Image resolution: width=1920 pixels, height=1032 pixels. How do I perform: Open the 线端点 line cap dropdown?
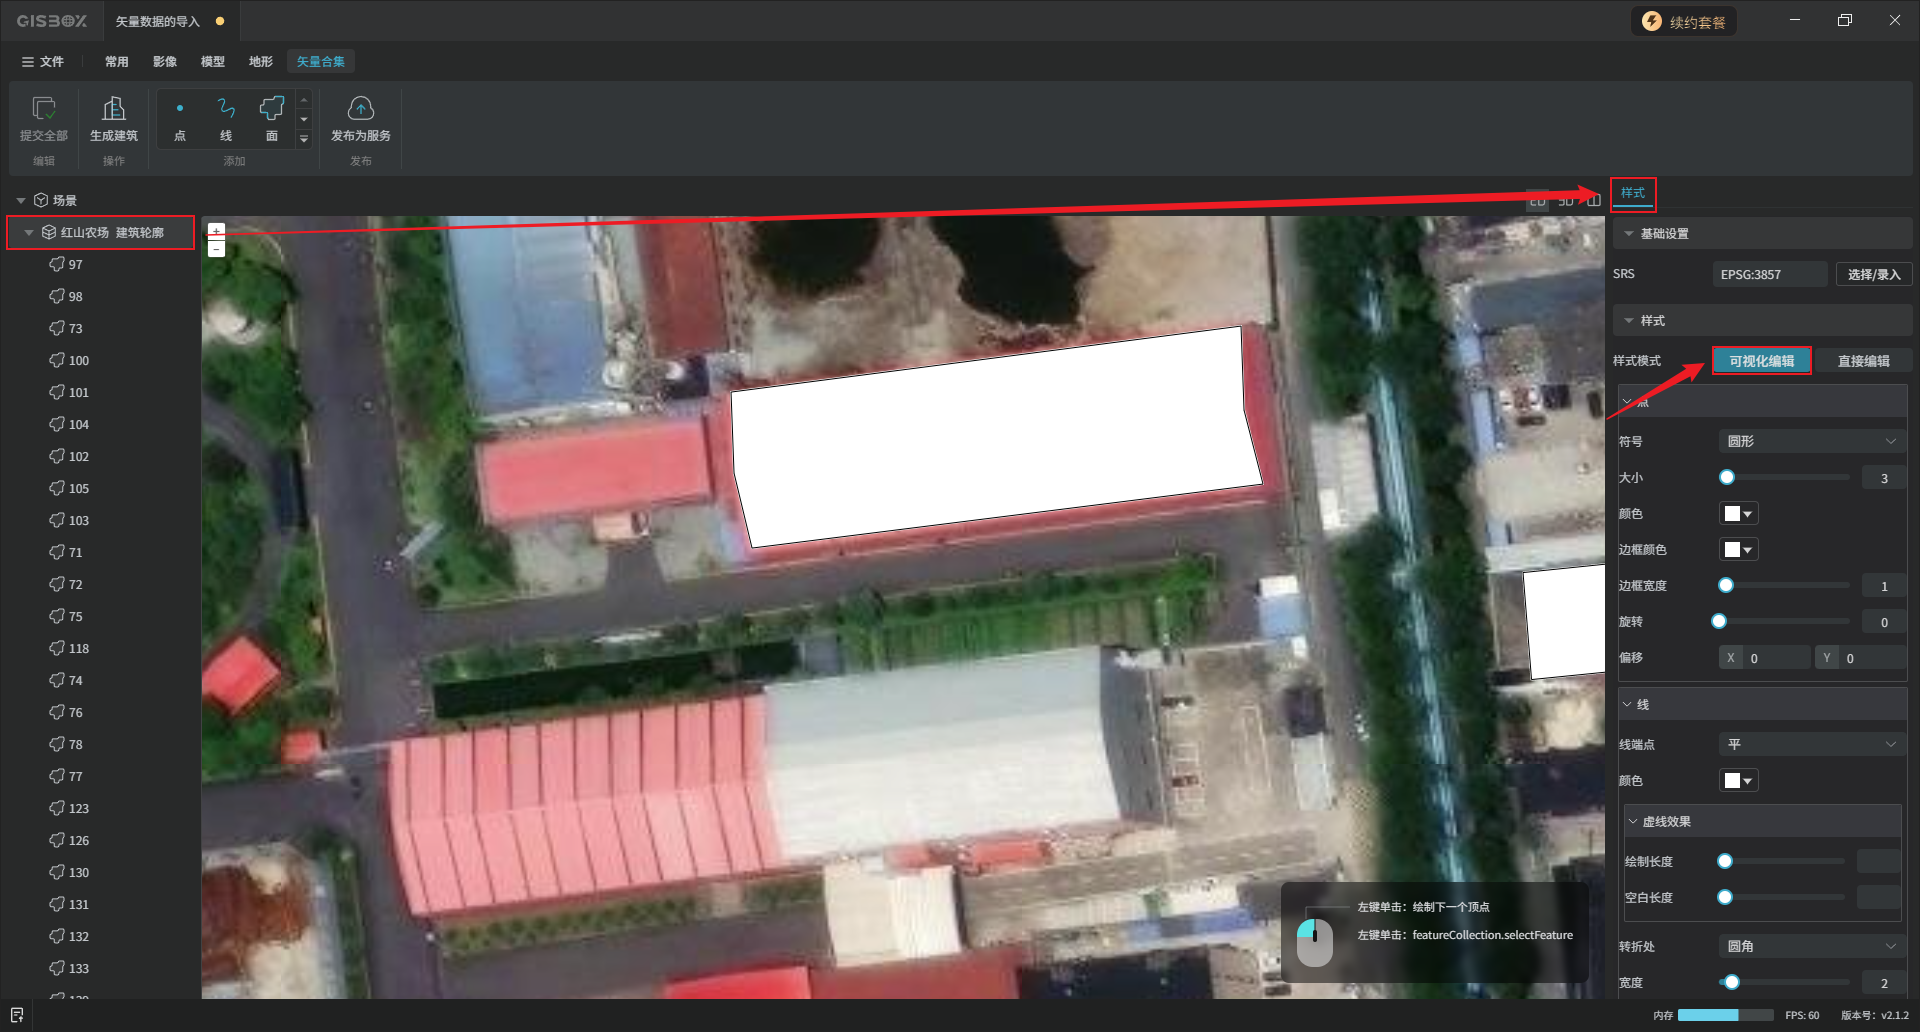point(1810,744)
